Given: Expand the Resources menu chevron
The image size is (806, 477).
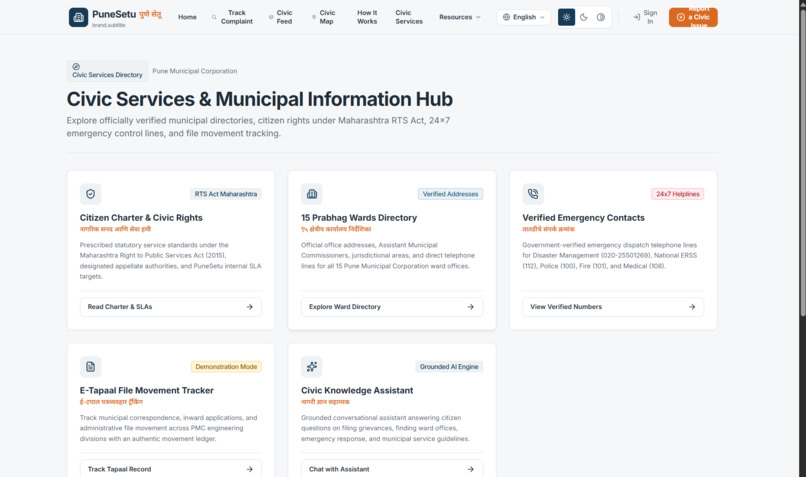Looking at the screenshot, I should tap(479, 17).
